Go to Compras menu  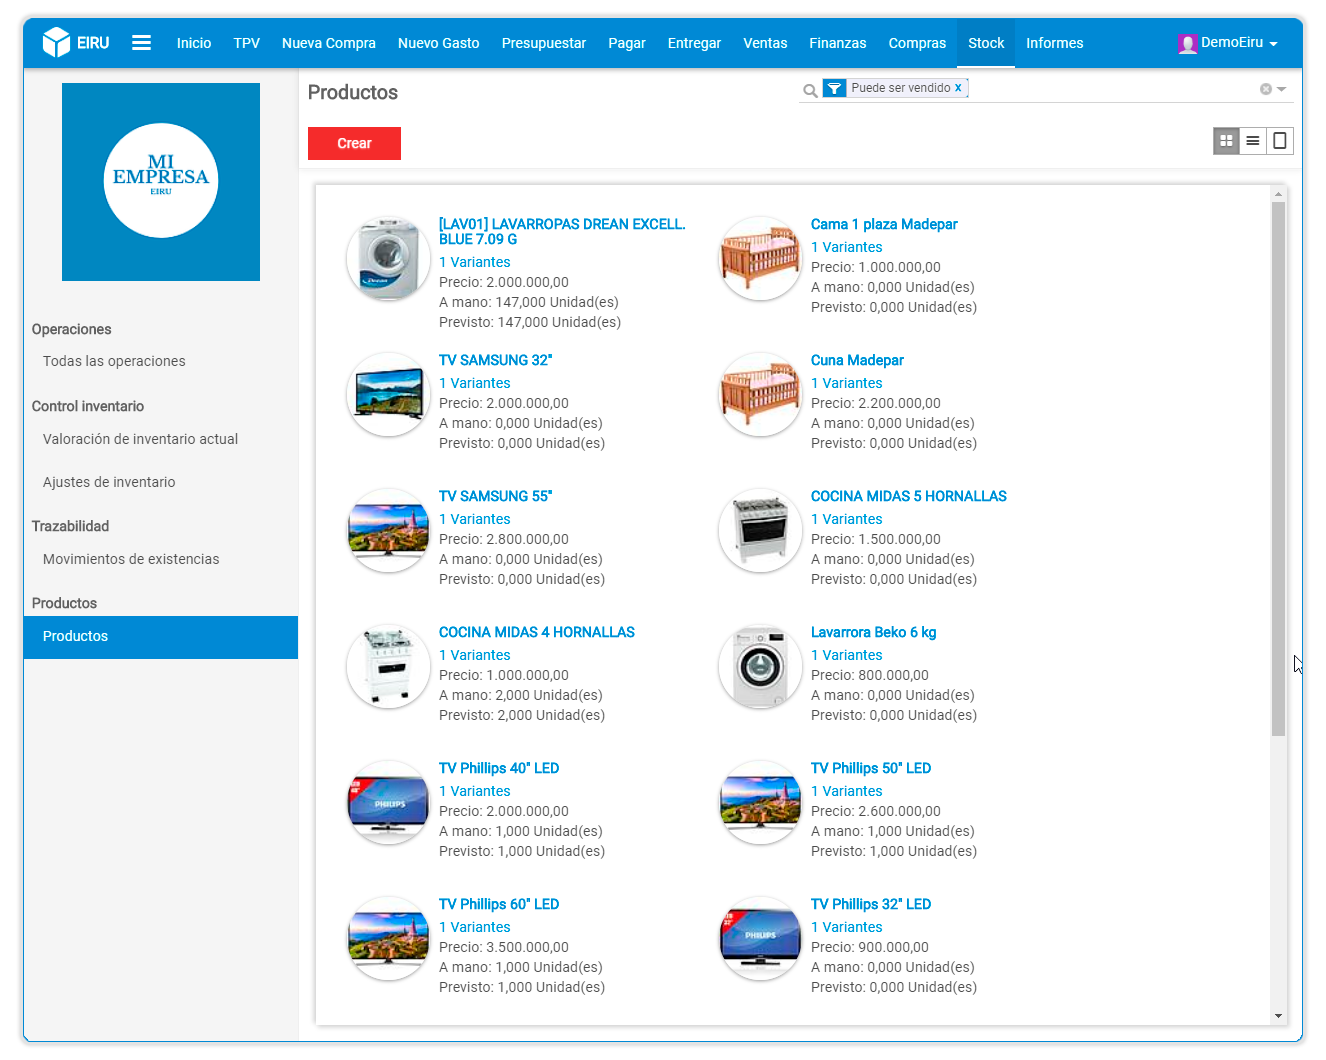pyautogui.click(x=917, y=43)
